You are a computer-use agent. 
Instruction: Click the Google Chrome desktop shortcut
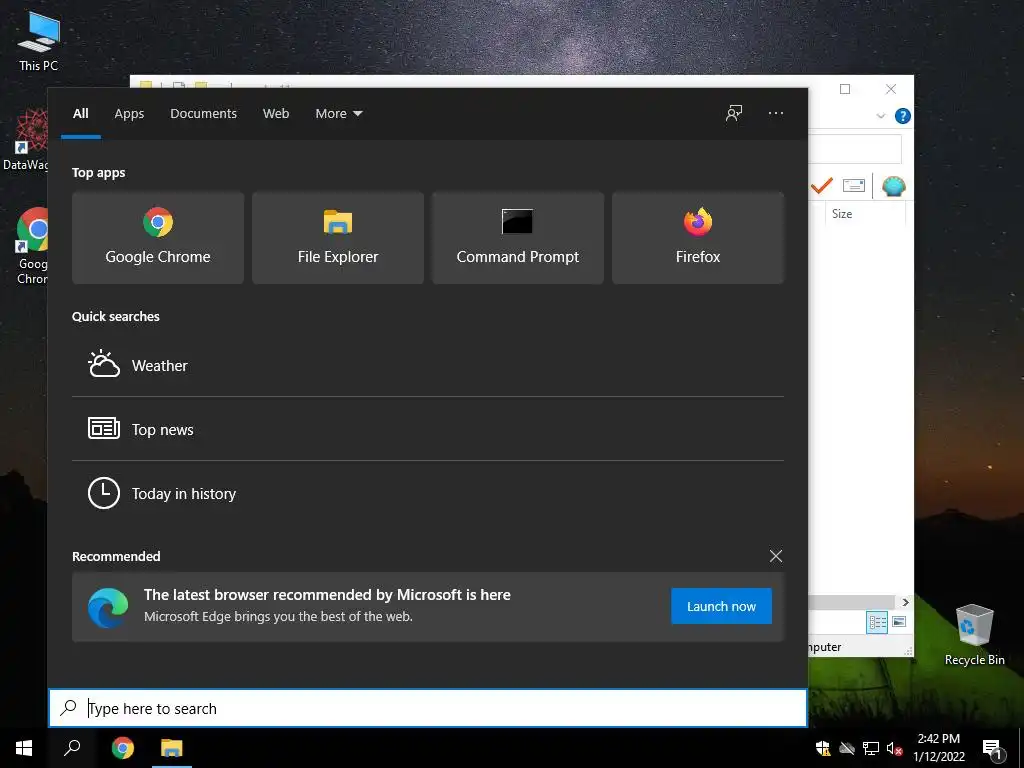coord(32,246)
